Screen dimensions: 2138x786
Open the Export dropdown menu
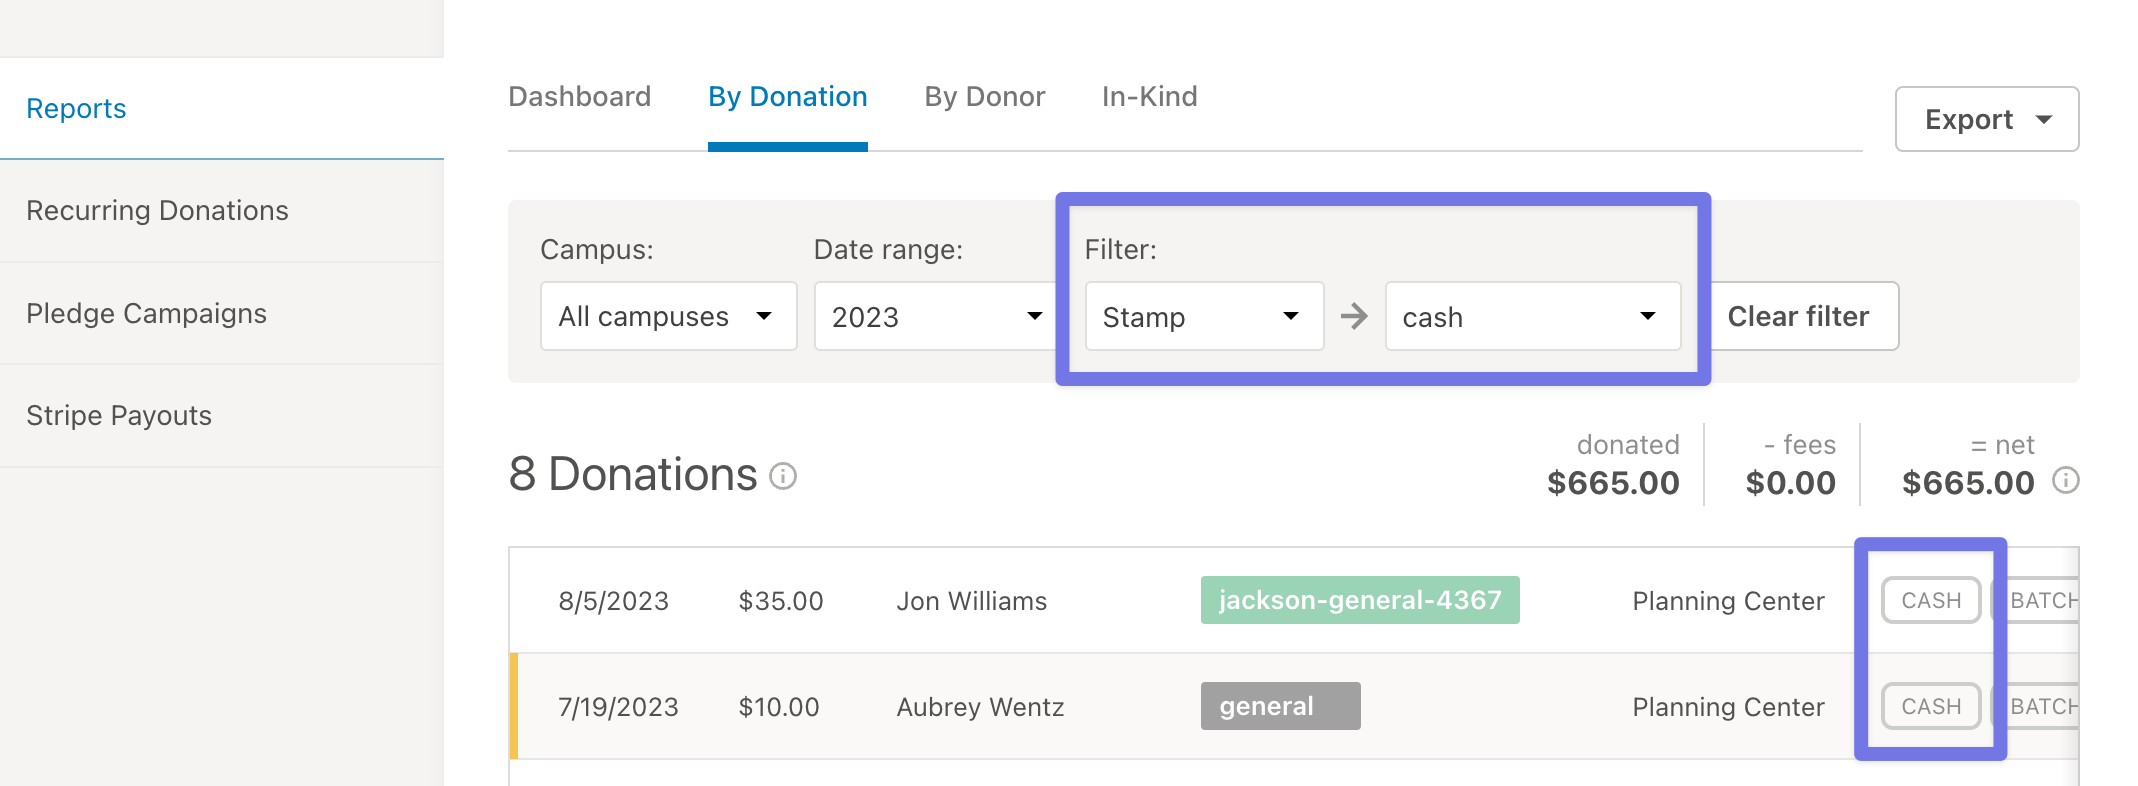point(1987,119)
